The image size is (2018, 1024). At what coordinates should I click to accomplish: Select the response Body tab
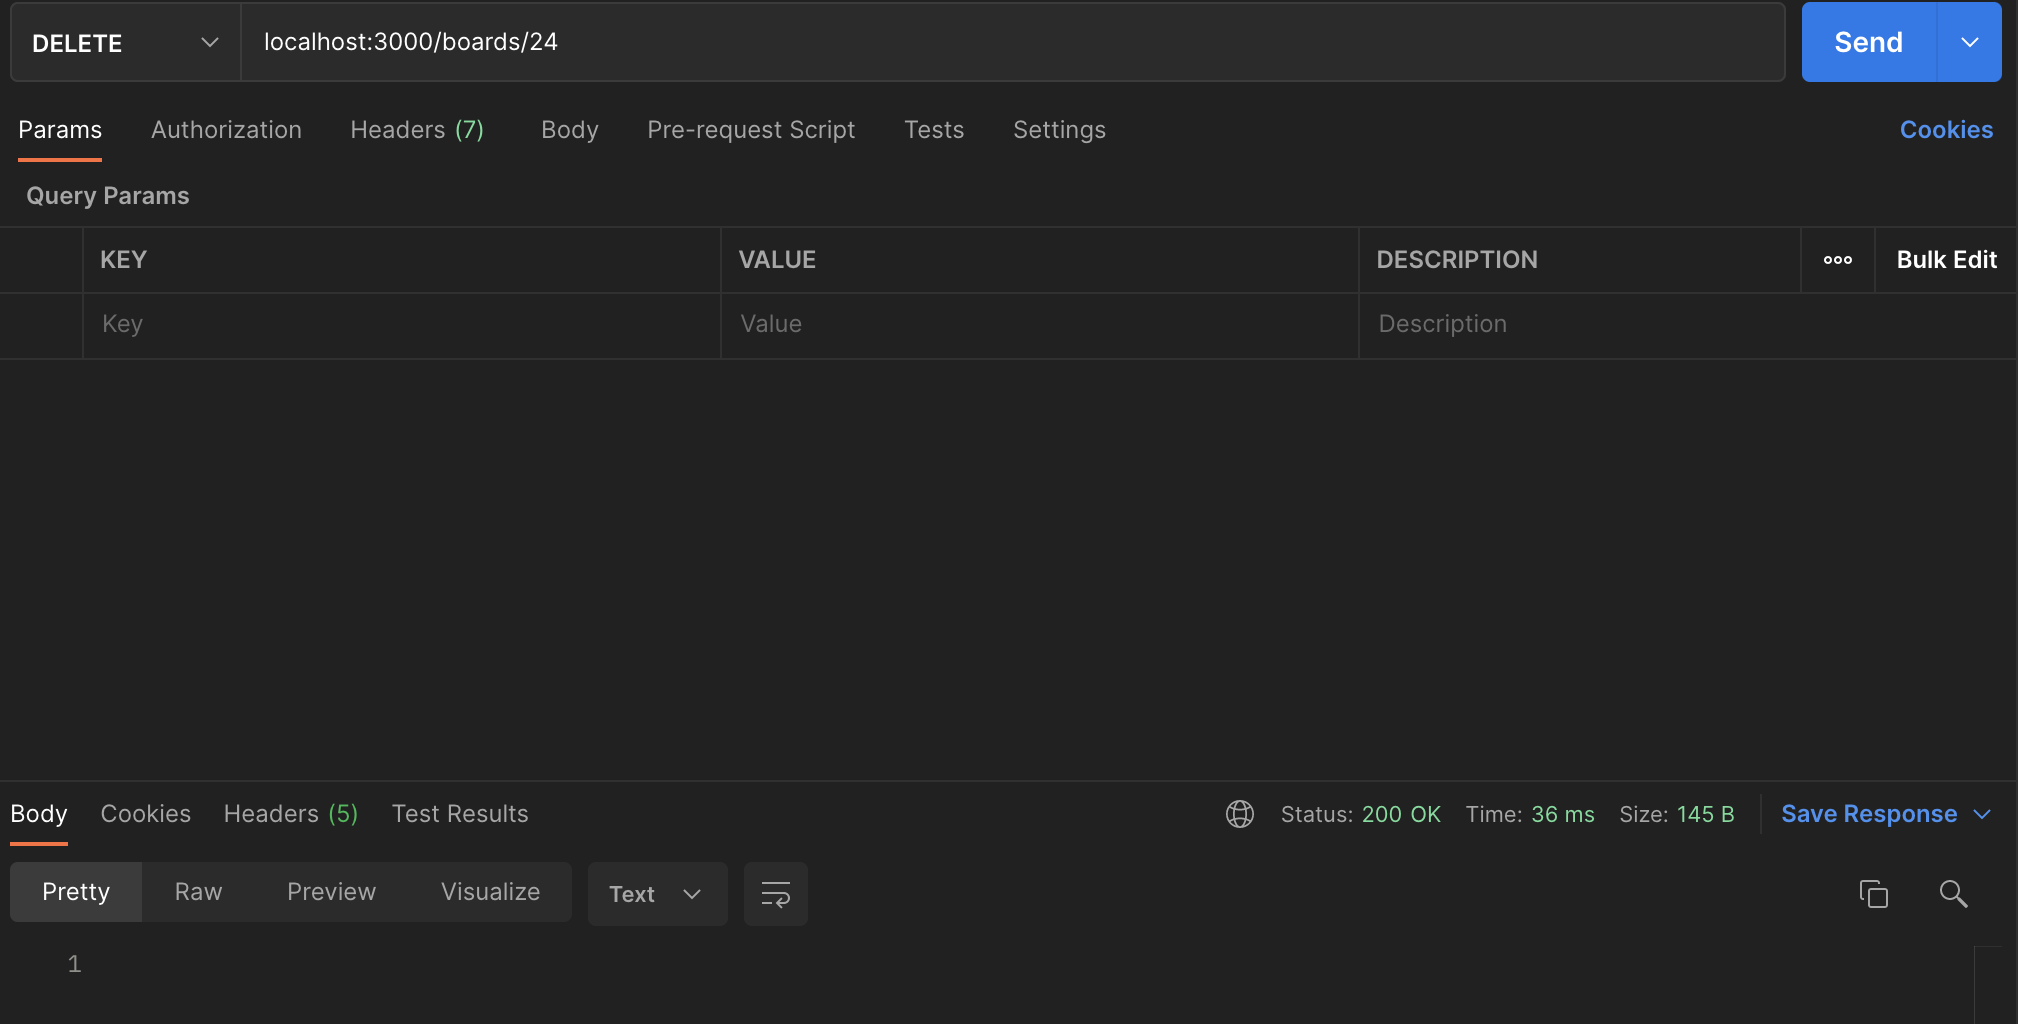39,814
